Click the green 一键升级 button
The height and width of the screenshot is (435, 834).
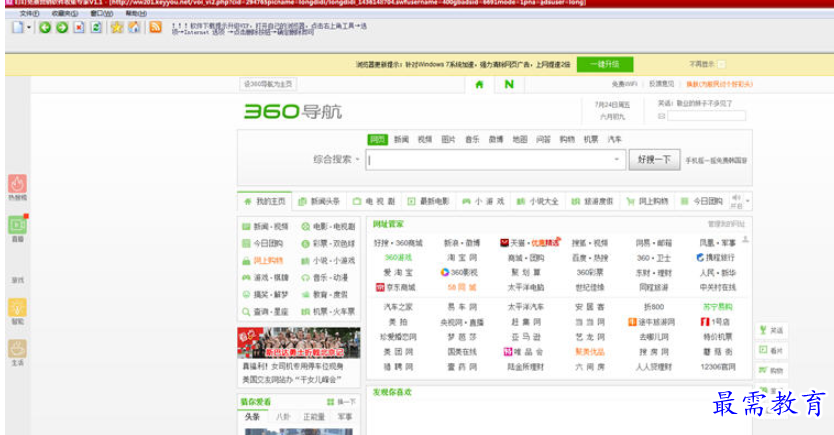tap(605, 64)
